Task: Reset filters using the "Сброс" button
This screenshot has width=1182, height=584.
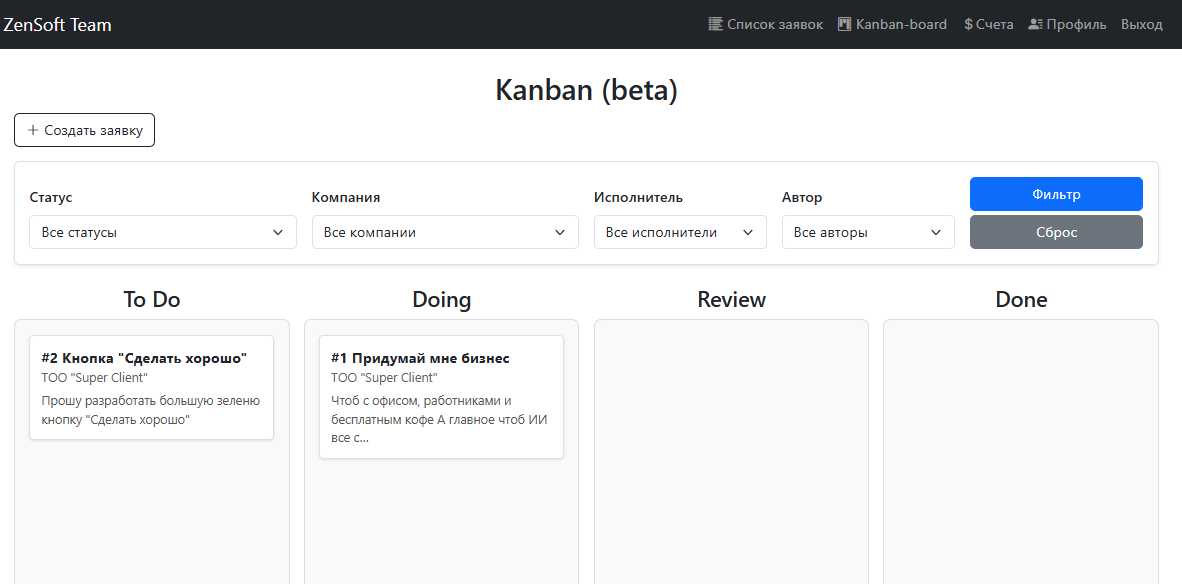Action: pyautogui.click(x=1055, y=231)
